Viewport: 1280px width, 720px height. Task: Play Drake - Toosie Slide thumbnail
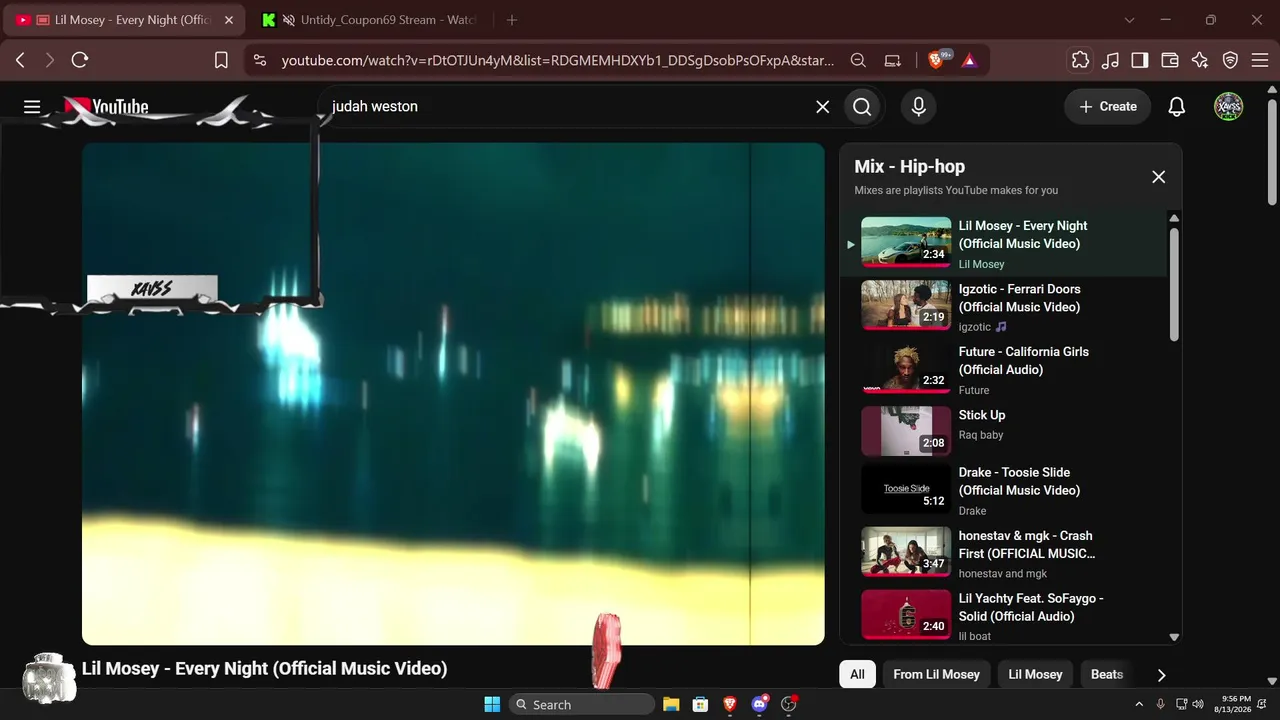click(x=906, y=490)
